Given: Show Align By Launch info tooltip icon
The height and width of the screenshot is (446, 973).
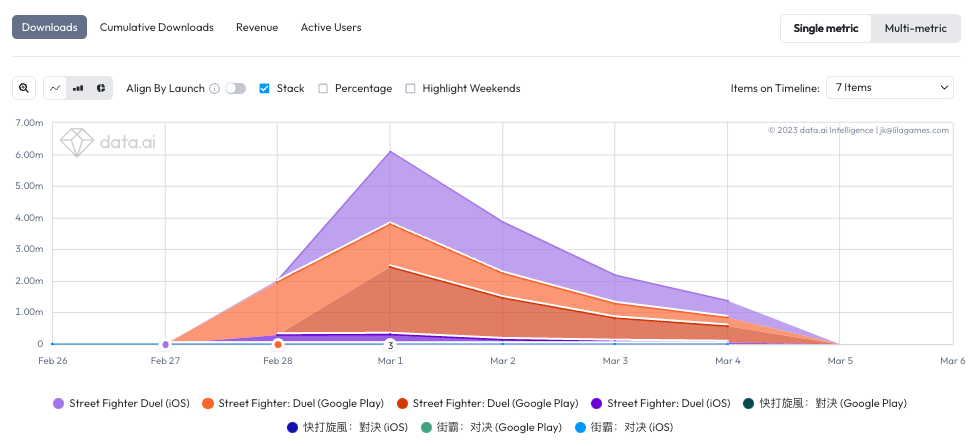Looking at the screenshot, I should click(215, 89).
